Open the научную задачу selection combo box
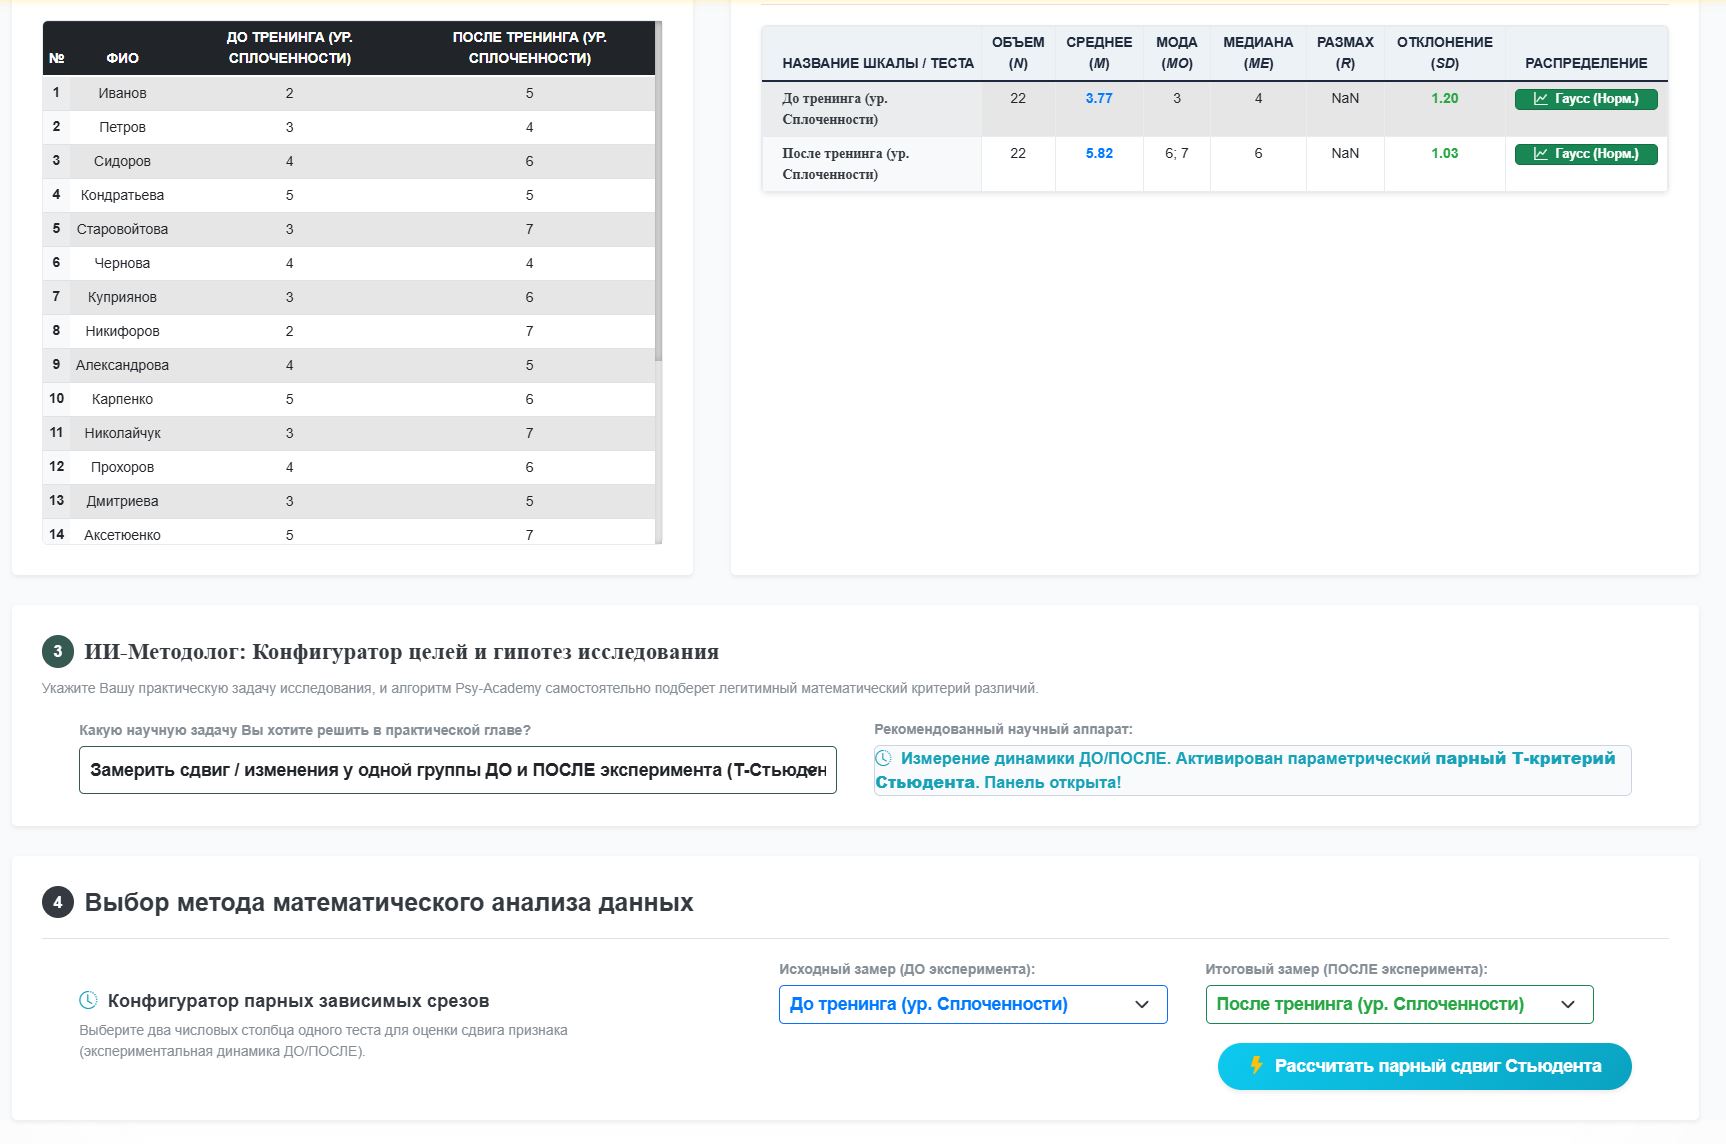 click(458, 770)
